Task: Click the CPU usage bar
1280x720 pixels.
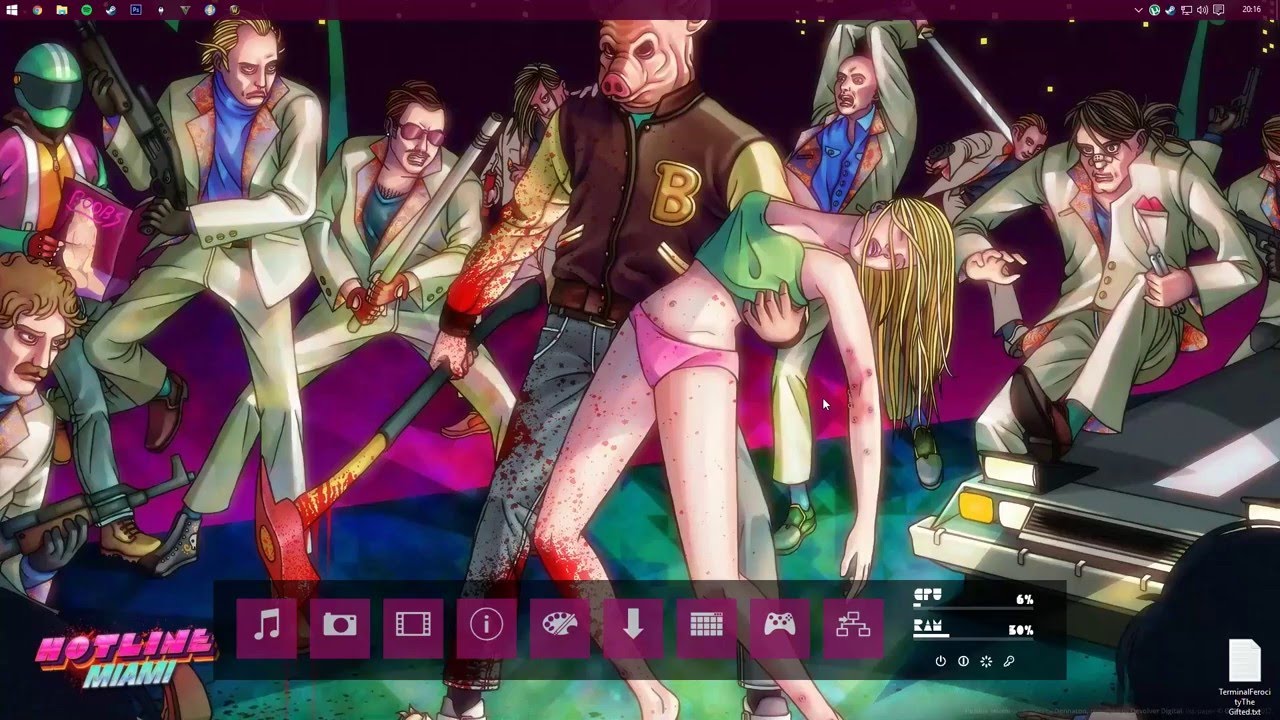Action: (973, 608)
